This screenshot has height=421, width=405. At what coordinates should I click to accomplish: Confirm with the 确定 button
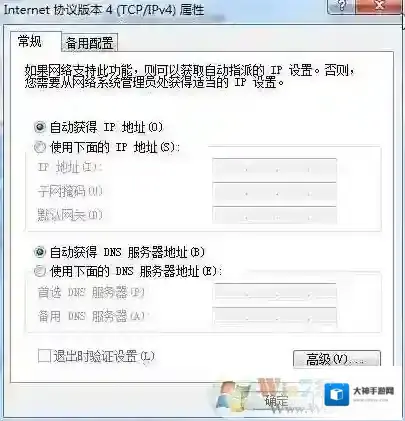277,401
